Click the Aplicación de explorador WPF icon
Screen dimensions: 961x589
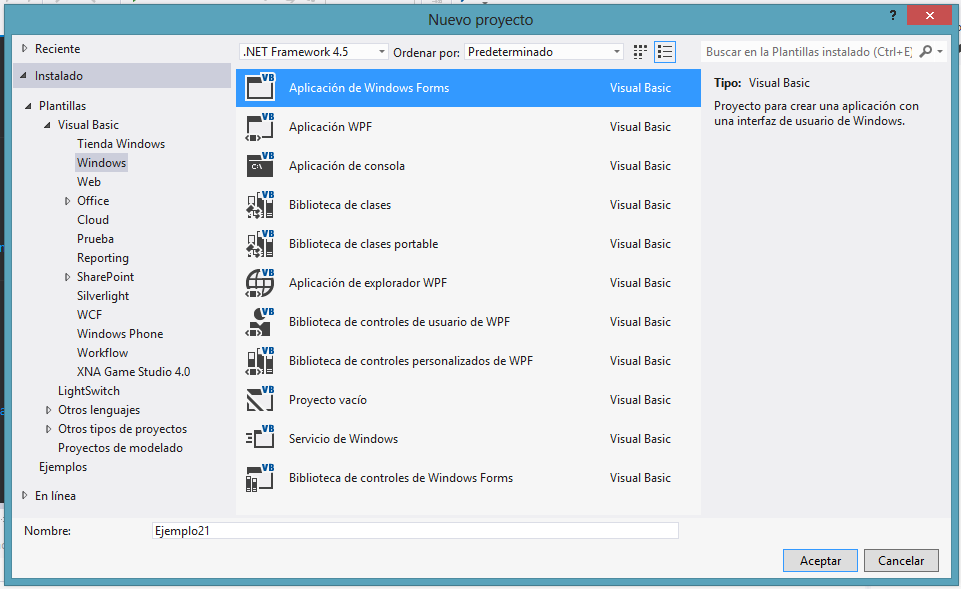[x=260, y=283]
